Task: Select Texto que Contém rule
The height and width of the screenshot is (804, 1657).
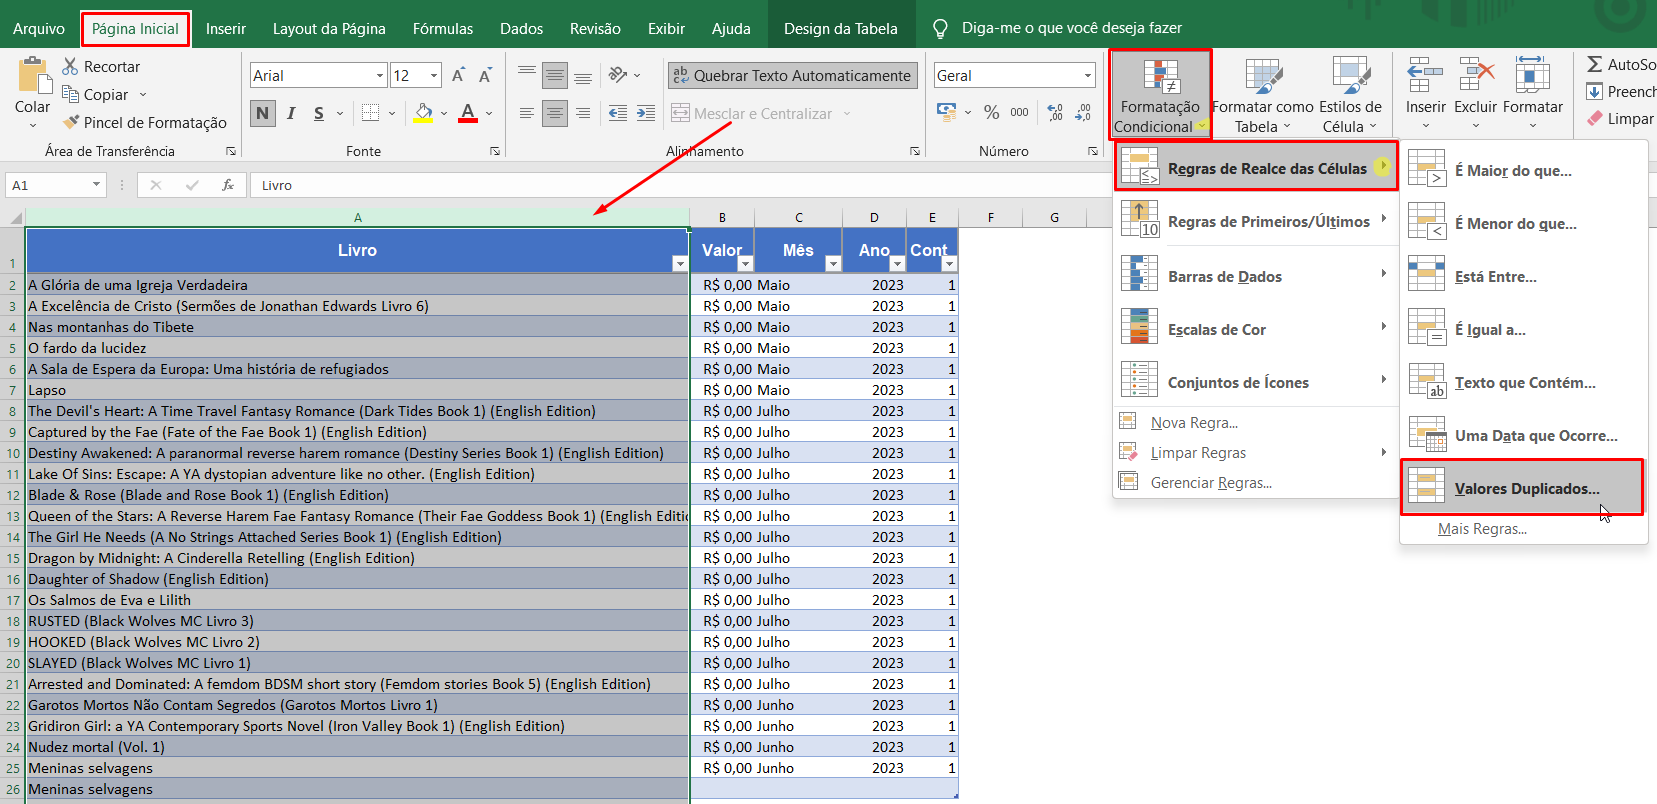Action: click(x=1522, y=382)
